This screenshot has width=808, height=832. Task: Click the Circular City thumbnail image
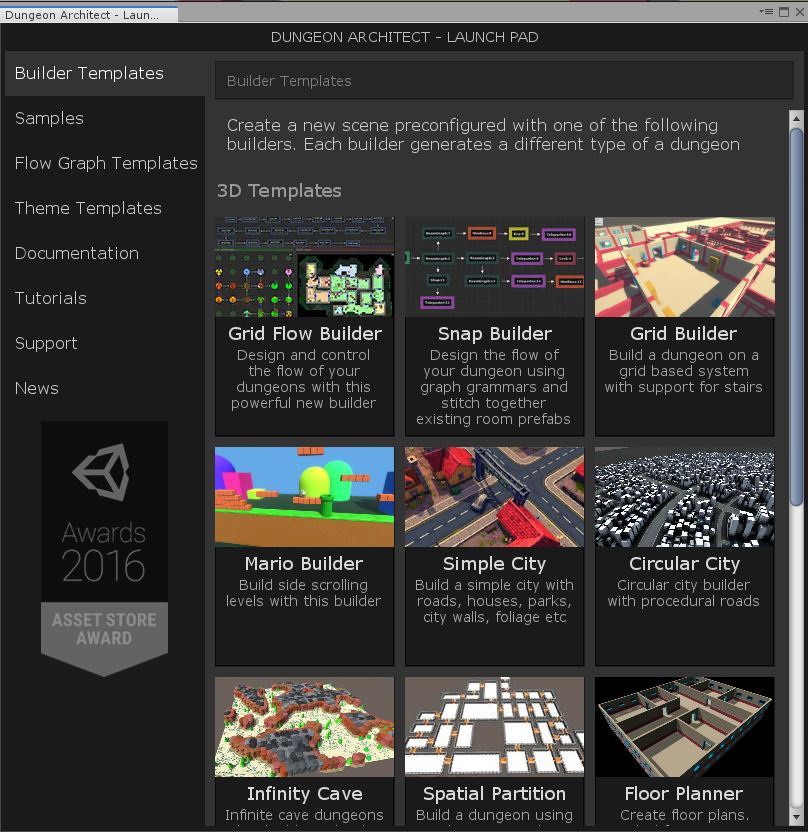point(684,497)
